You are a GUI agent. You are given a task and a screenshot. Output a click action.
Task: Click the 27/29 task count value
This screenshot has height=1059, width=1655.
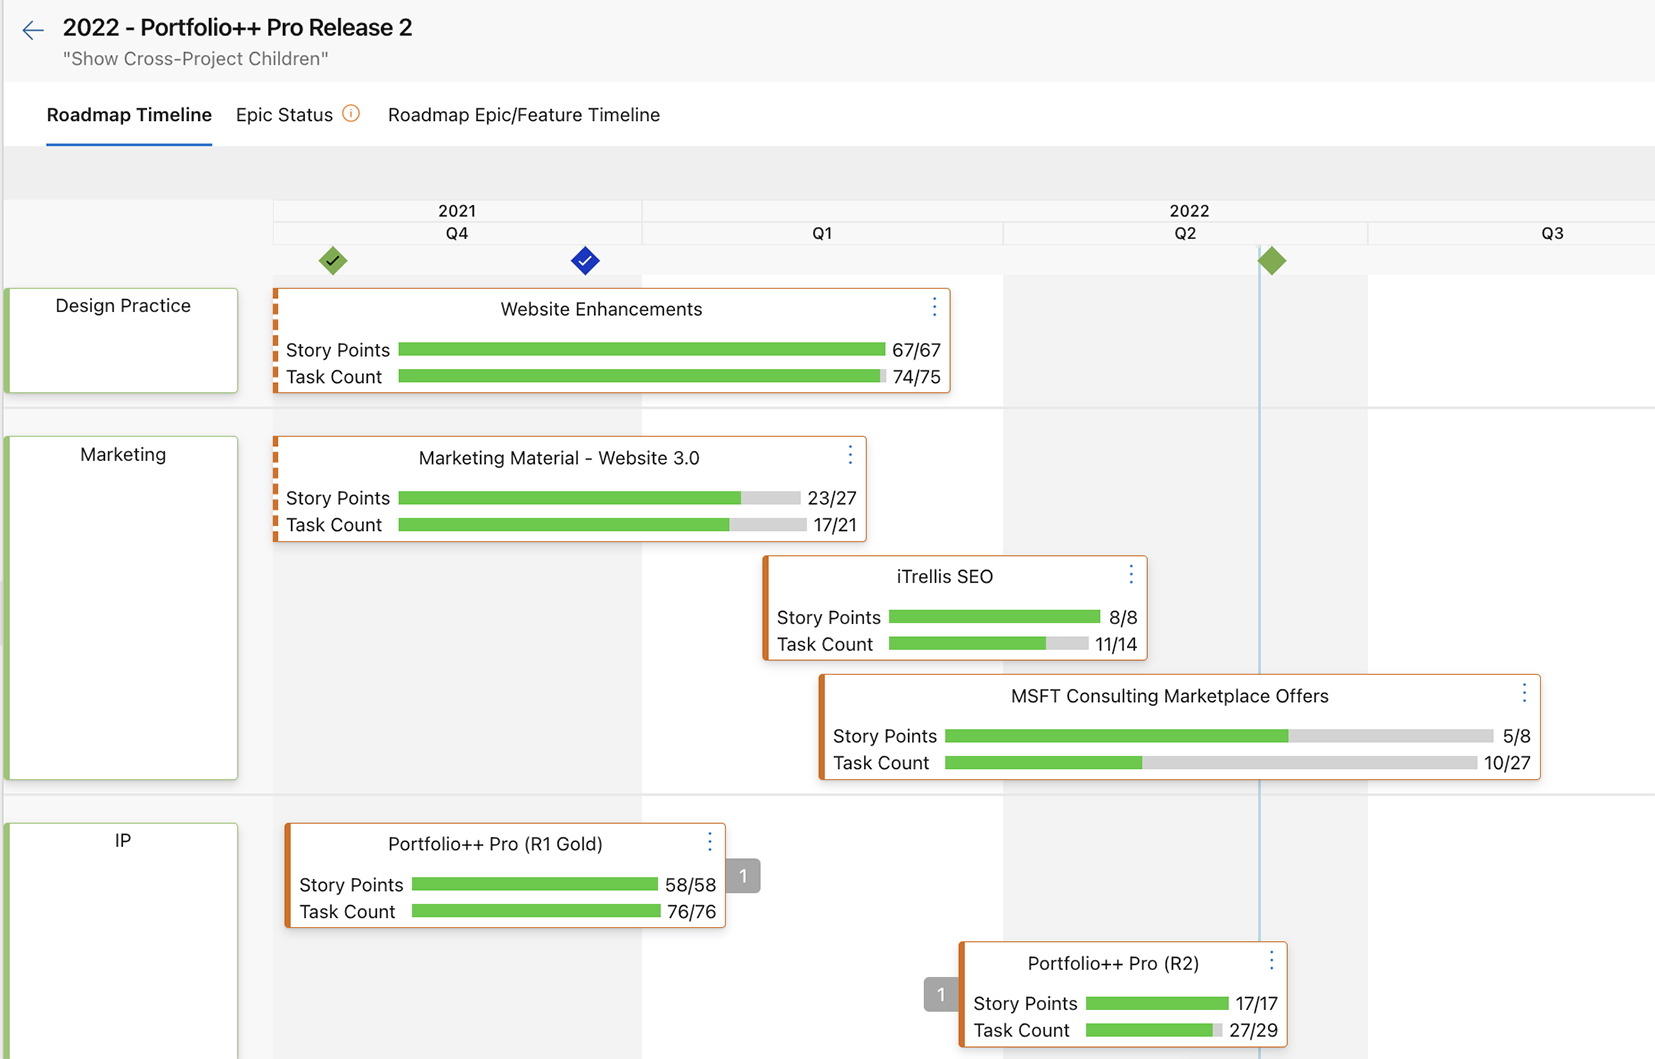click(x=1253, y=1030)
